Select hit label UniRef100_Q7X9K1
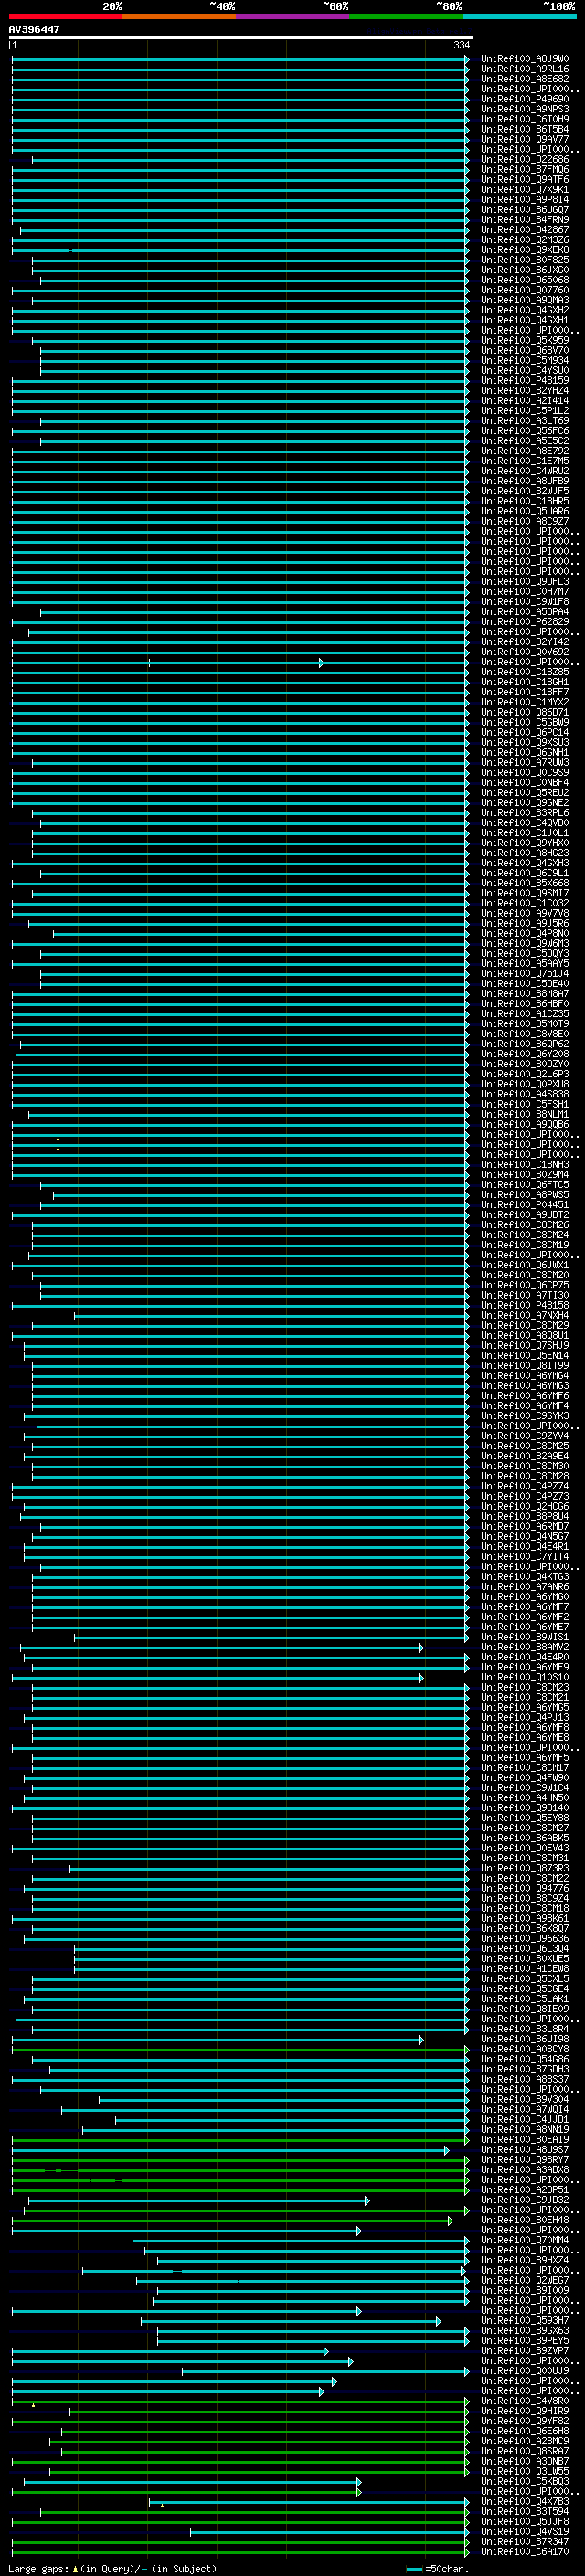Viewport: 585px width, 2576px height. click(525, 189)
